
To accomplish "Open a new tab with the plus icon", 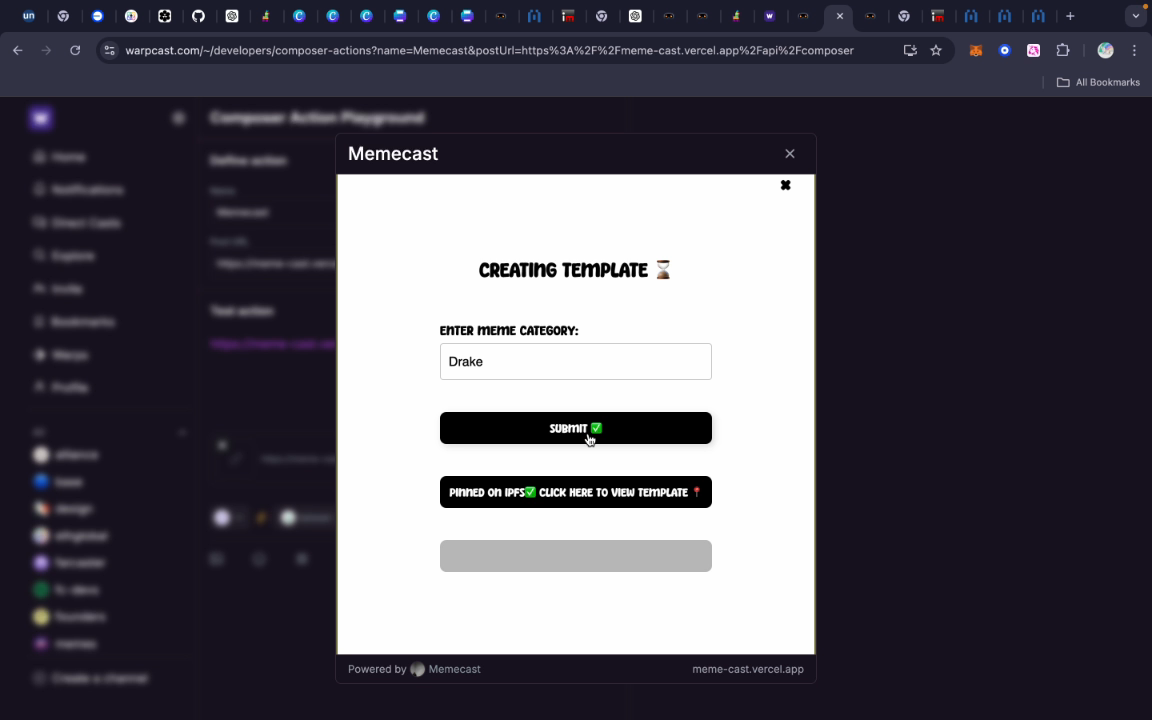I will coord(1070,16).
